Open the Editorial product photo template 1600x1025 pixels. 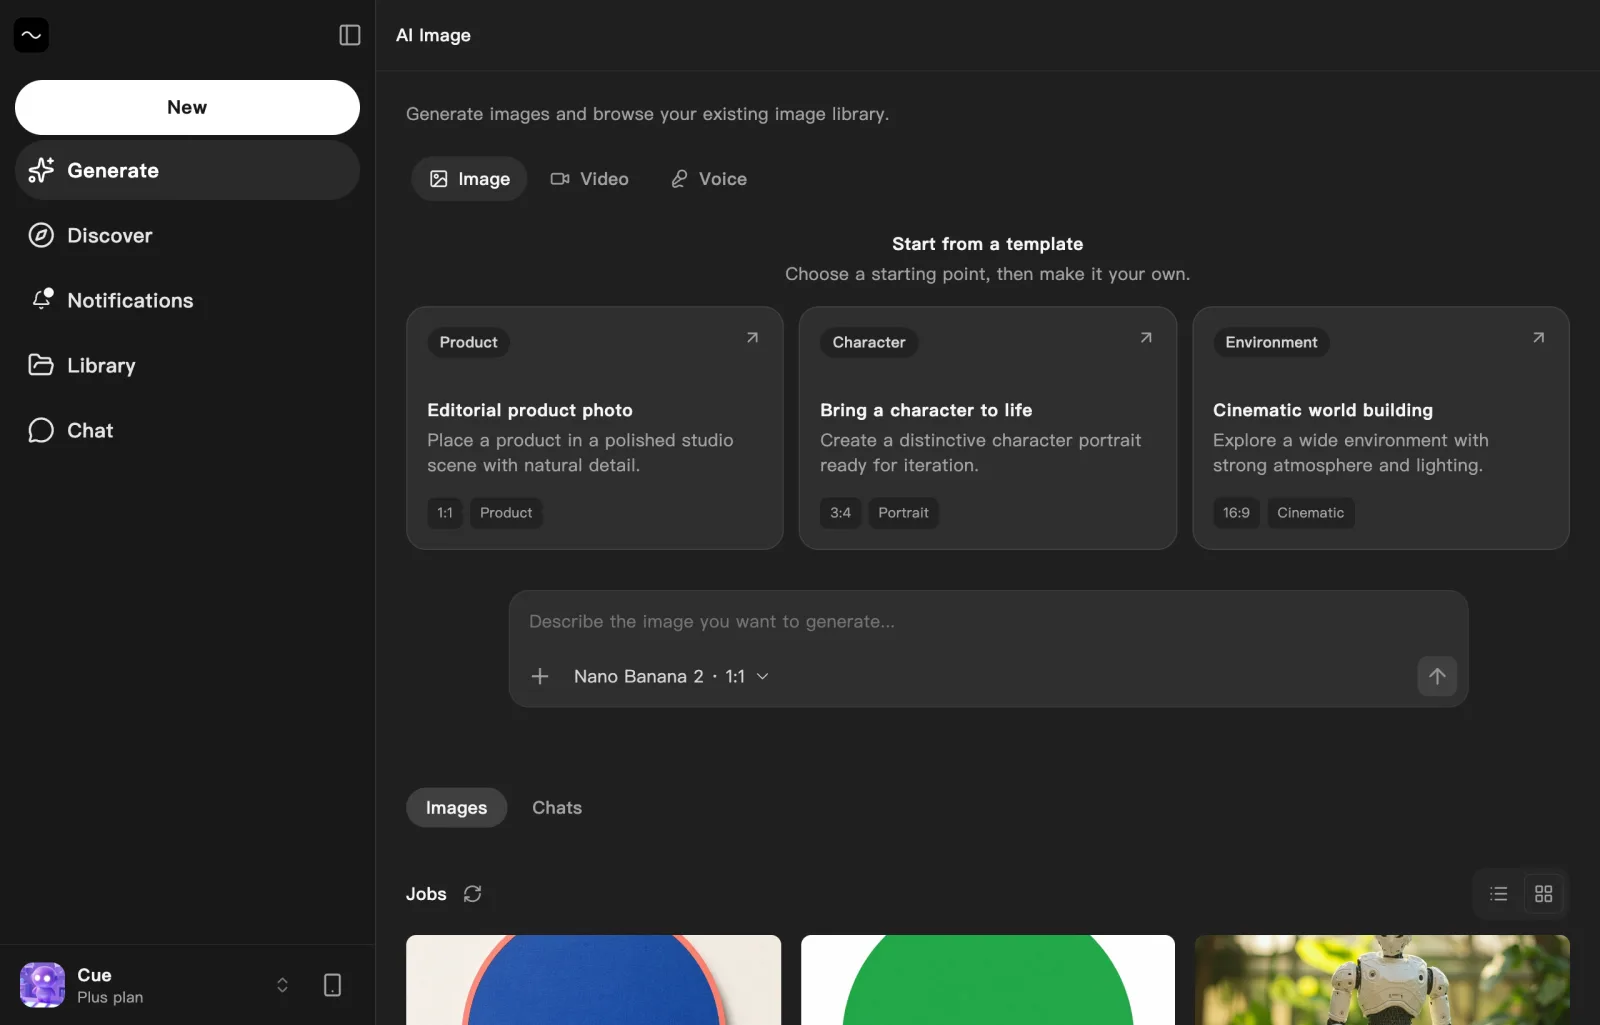[595, 428]
